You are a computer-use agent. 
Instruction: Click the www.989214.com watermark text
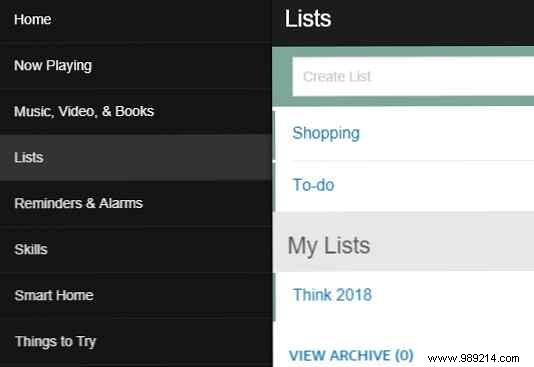[473, 358]
